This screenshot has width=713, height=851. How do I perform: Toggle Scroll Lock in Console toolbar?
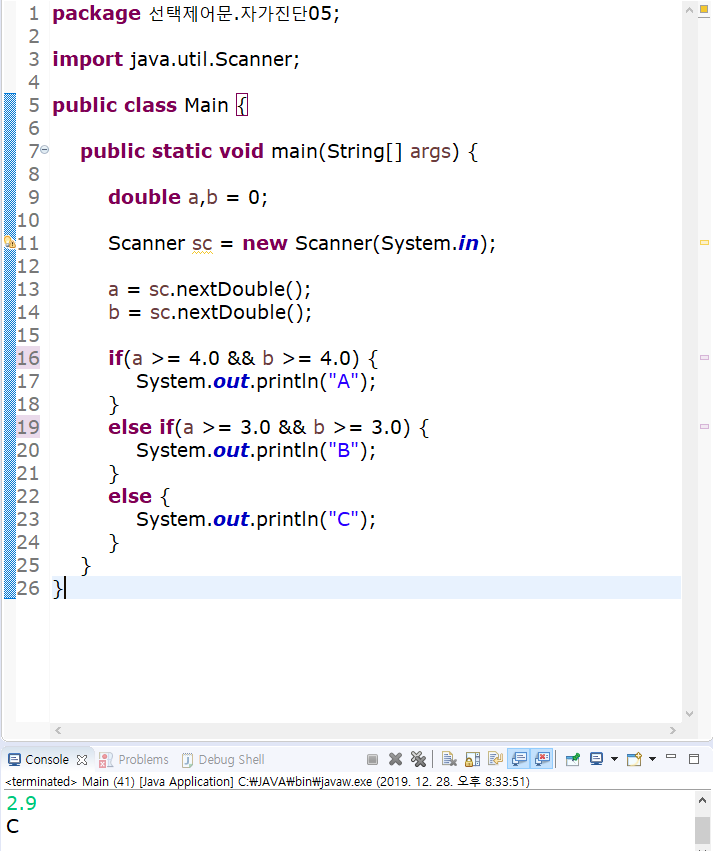[473, 759]
